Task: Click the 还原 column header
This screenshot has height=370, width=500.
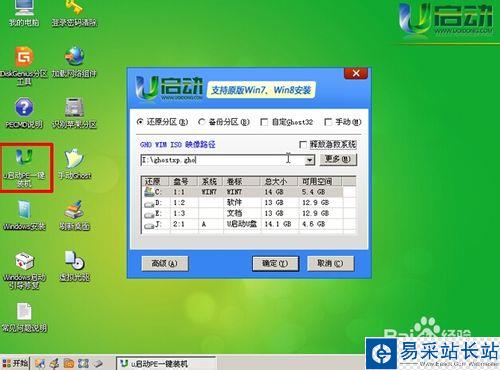Action: [155, 182]
